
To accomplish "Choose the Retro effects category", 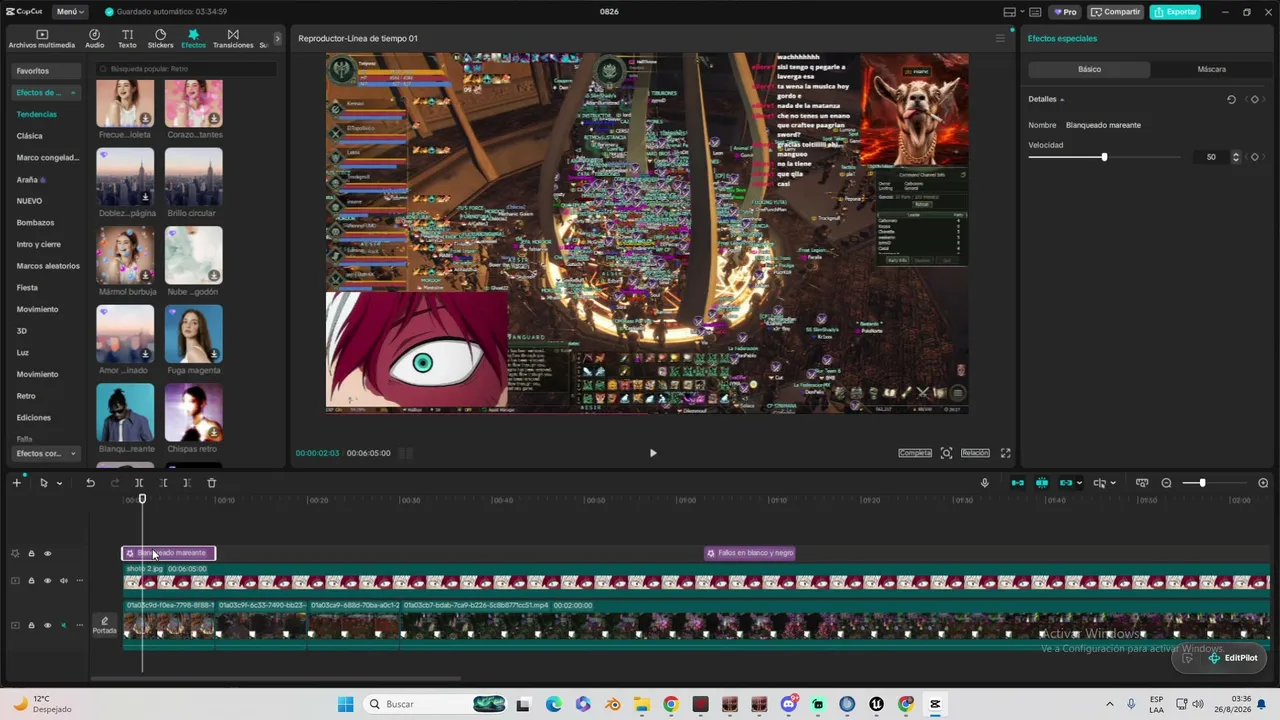I will click(26, 396).
